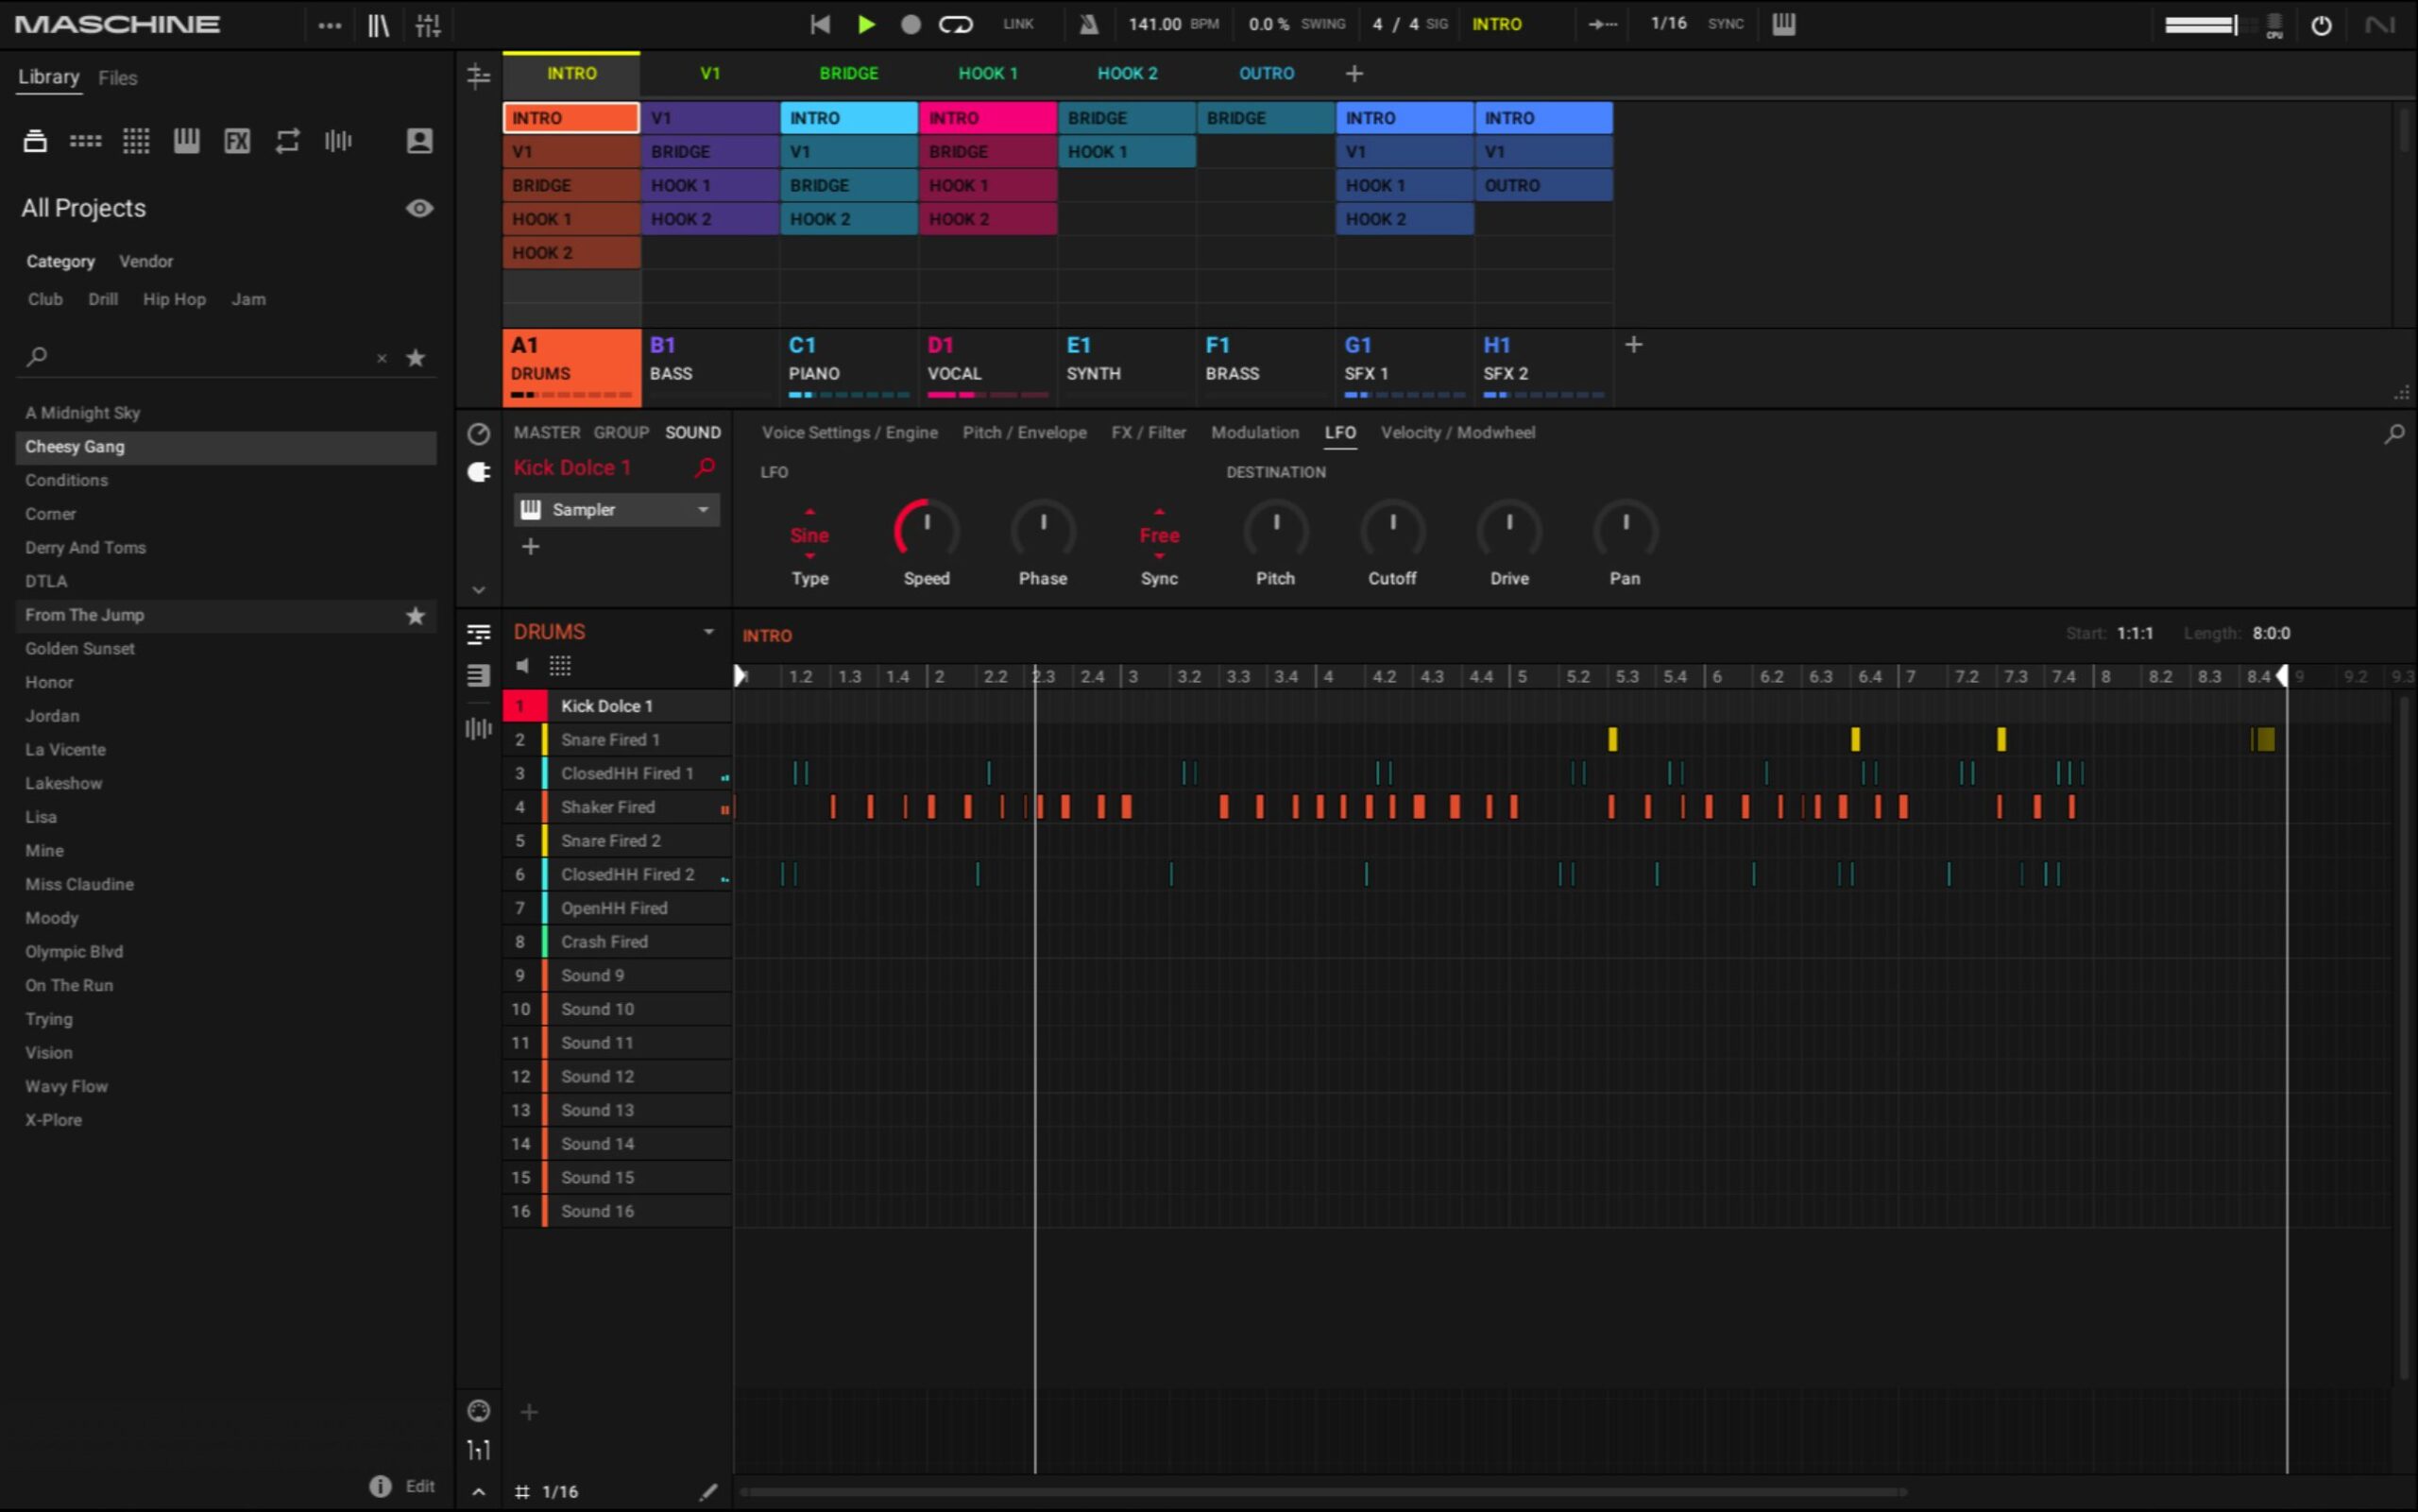Open the mixer view icon in header

tap(428, 25)
